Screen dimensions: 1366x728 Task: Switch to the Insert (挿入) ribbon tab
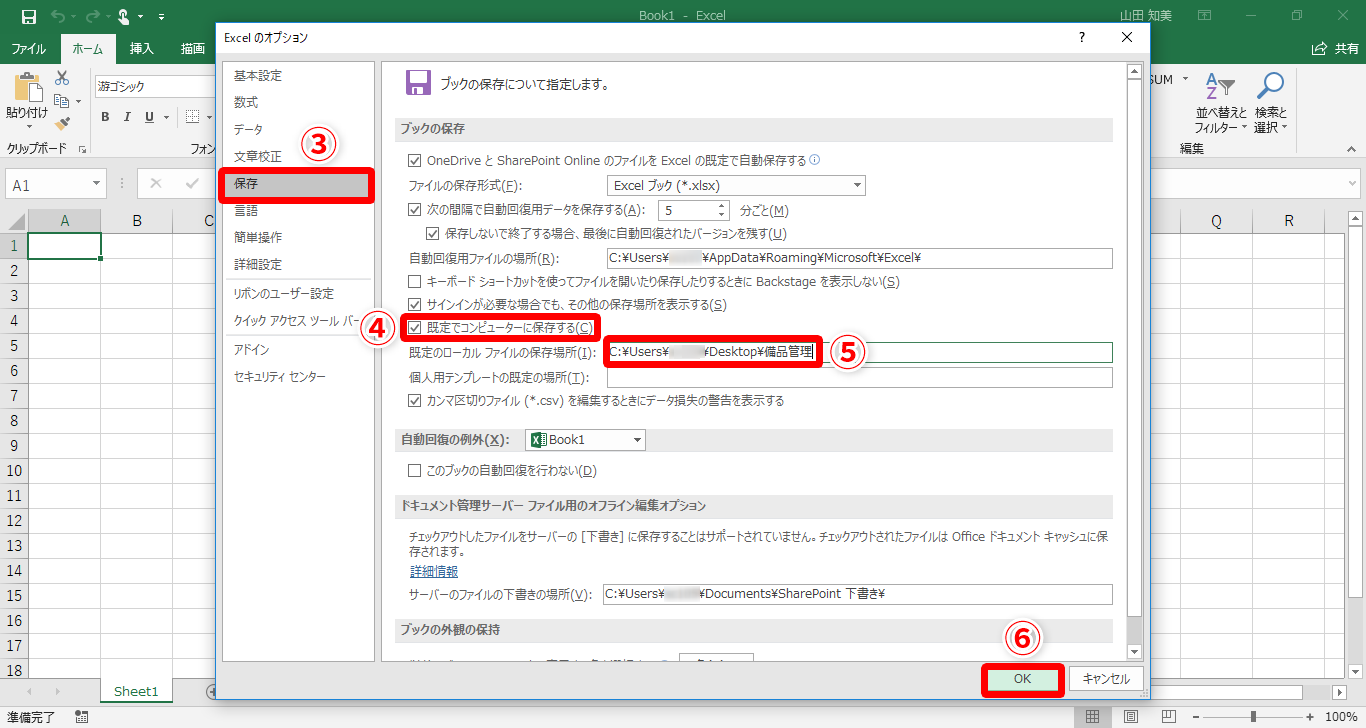coord(142,48)
